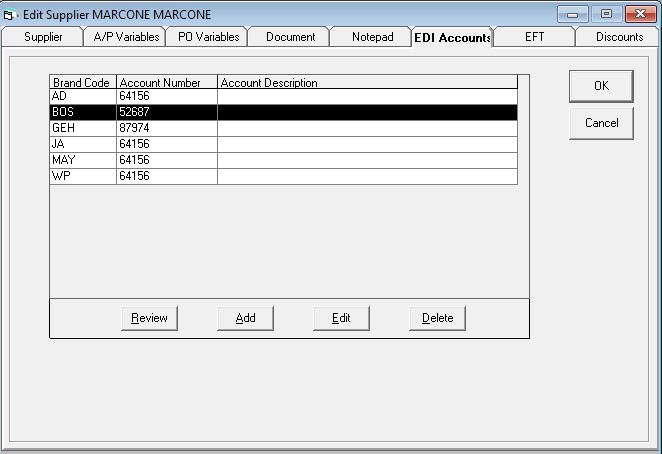Screen dimensions: 662x454
Task: Select the EDI Accounts tab
Action: coord(452,37)
